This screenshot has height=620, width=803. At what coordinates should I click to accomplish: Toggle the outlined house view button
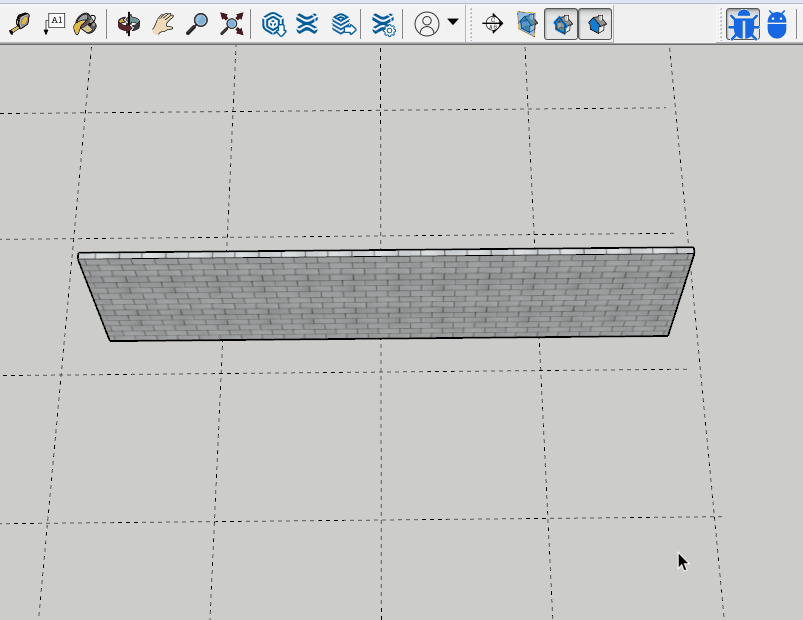[x=561, y=24]
